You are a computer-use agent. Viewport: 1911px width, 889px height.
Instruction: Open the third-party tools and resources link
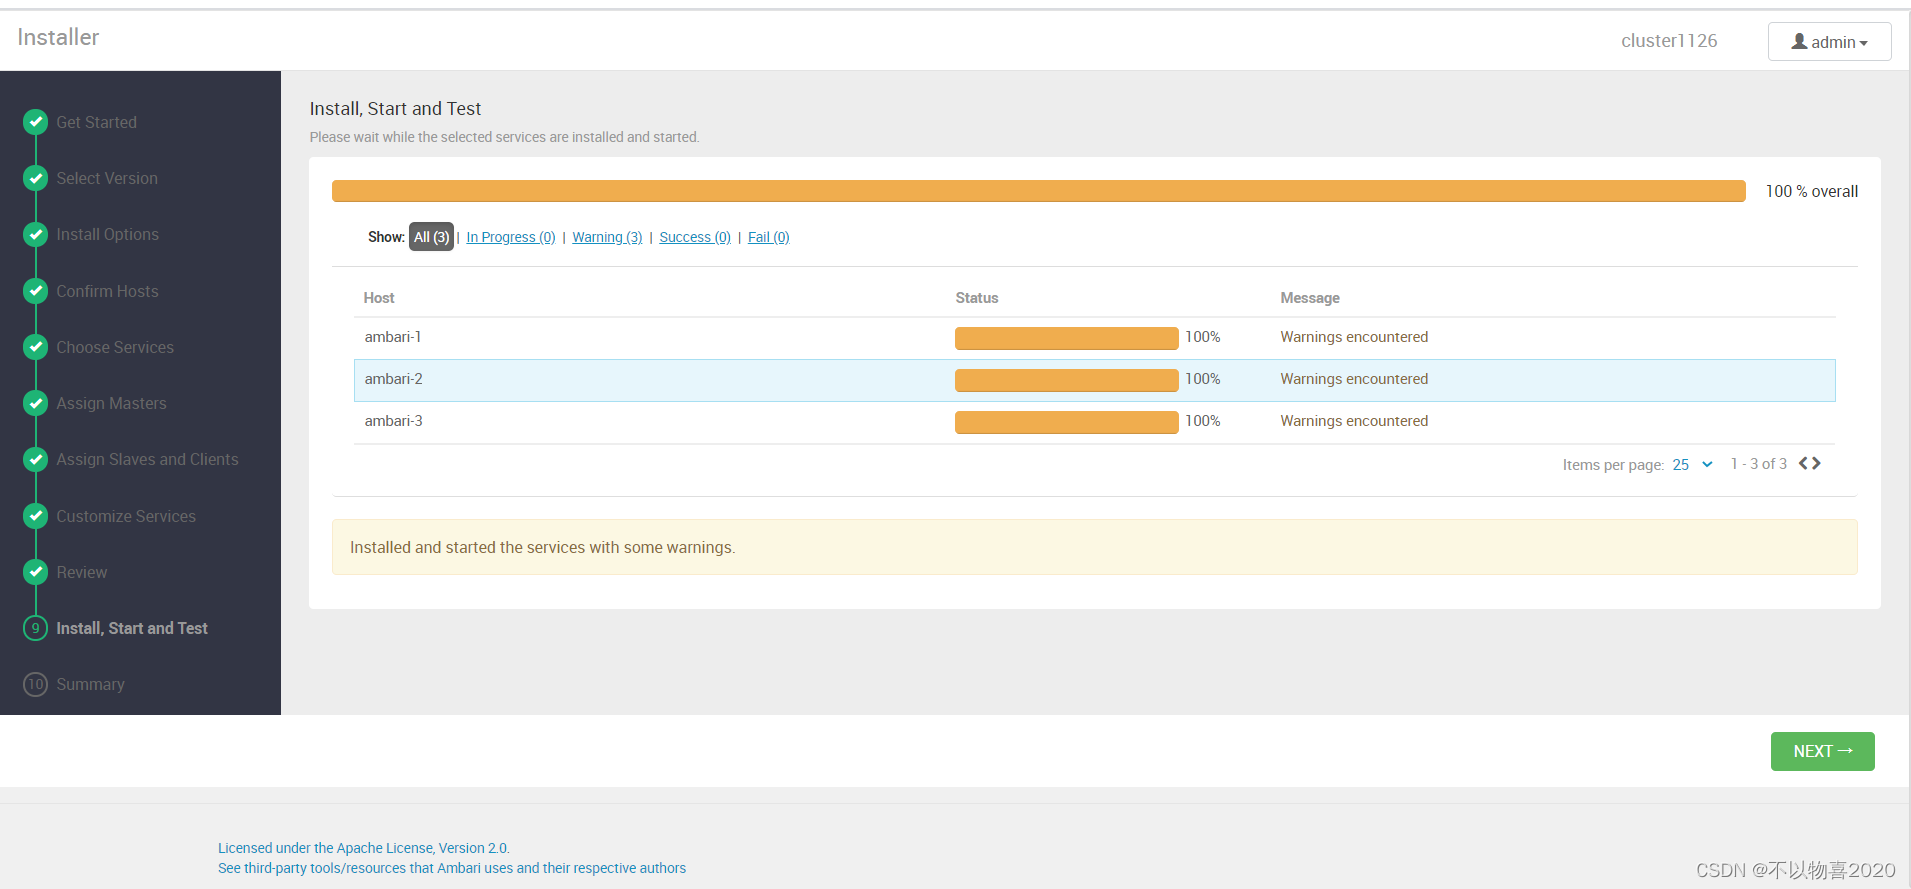coord(452,868)
